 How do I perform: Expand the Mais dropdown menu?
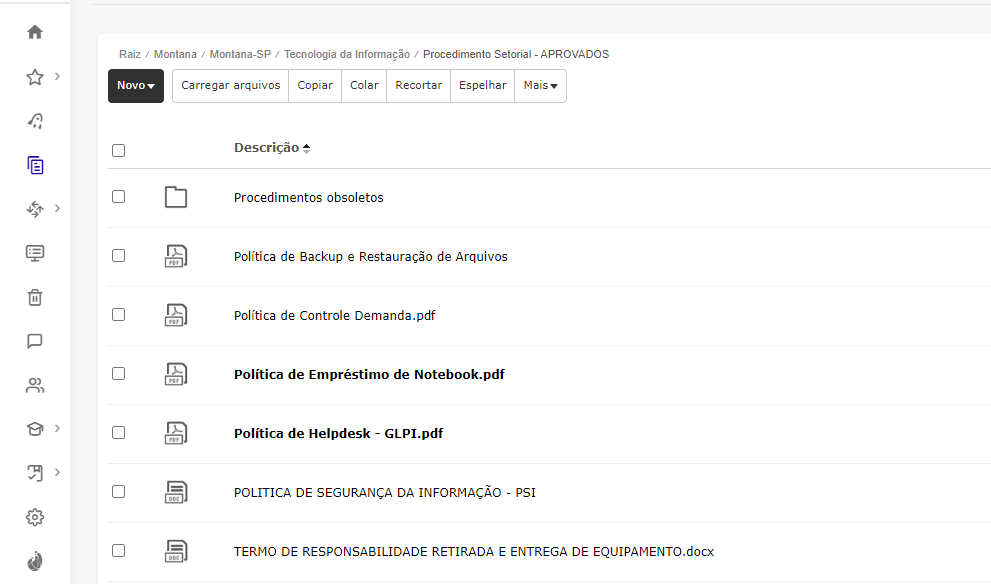point(540,86)
